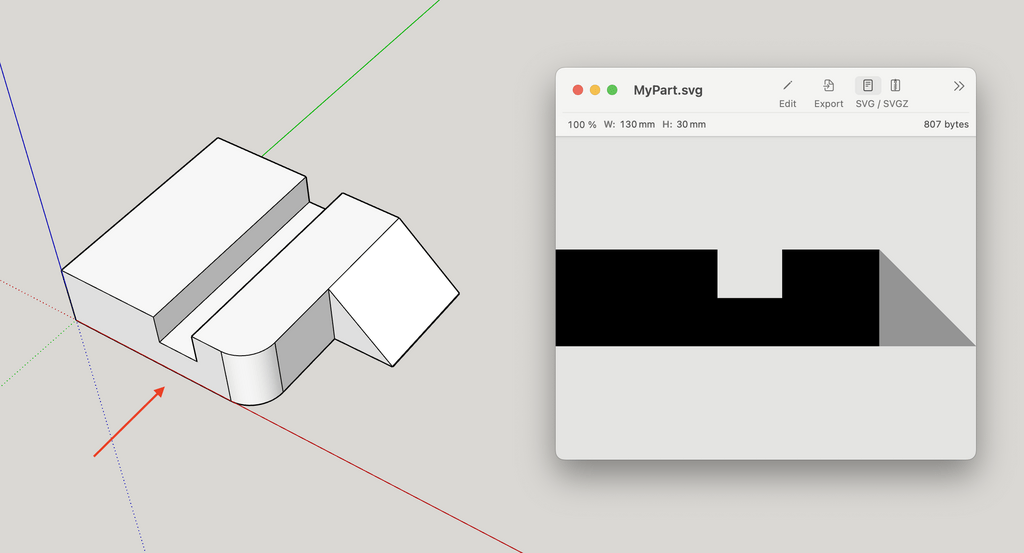Click the 100 % zoom value
1024x553 pixels.
point(582,125)
